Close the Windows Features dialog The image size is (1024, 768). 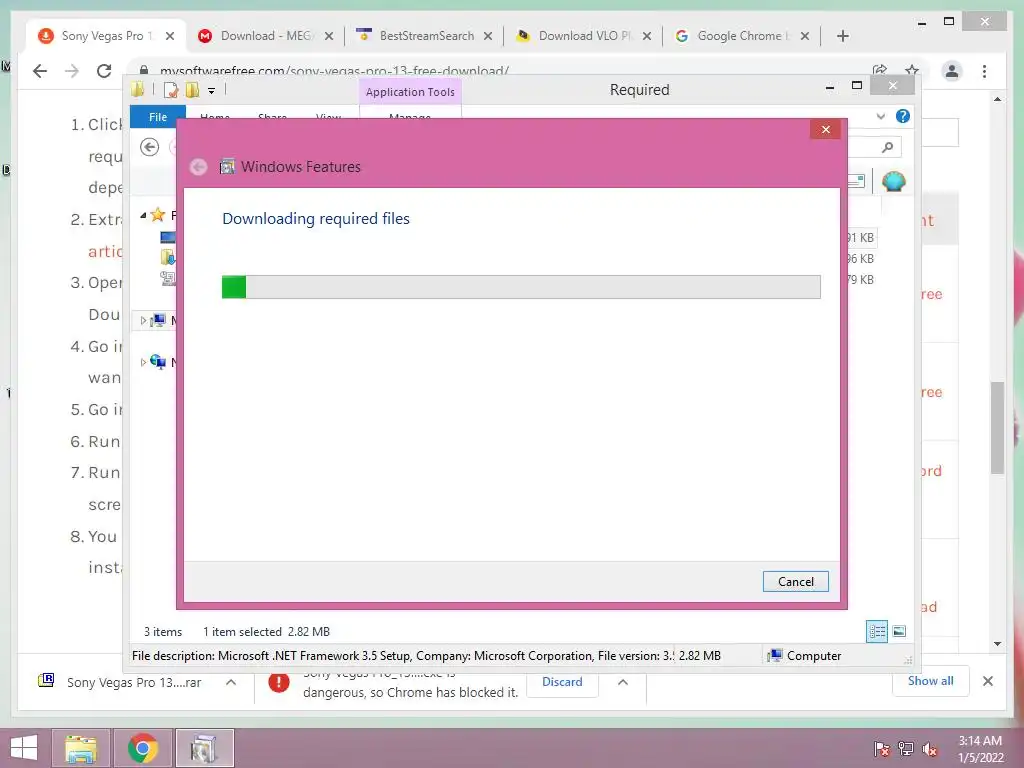pyautogui.click(x=825, y=129)
